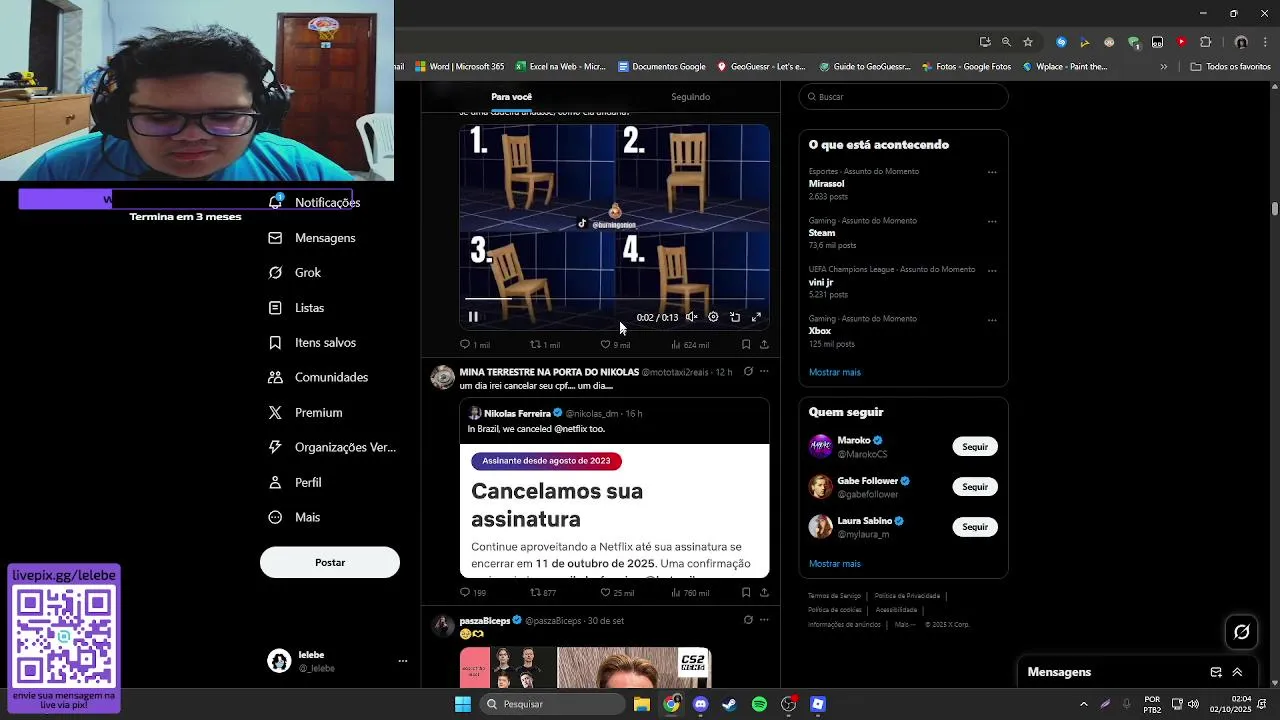This screenshot has height=720, width=1280.
Task: Open the Steam trending topic
Action: (821, 233)
